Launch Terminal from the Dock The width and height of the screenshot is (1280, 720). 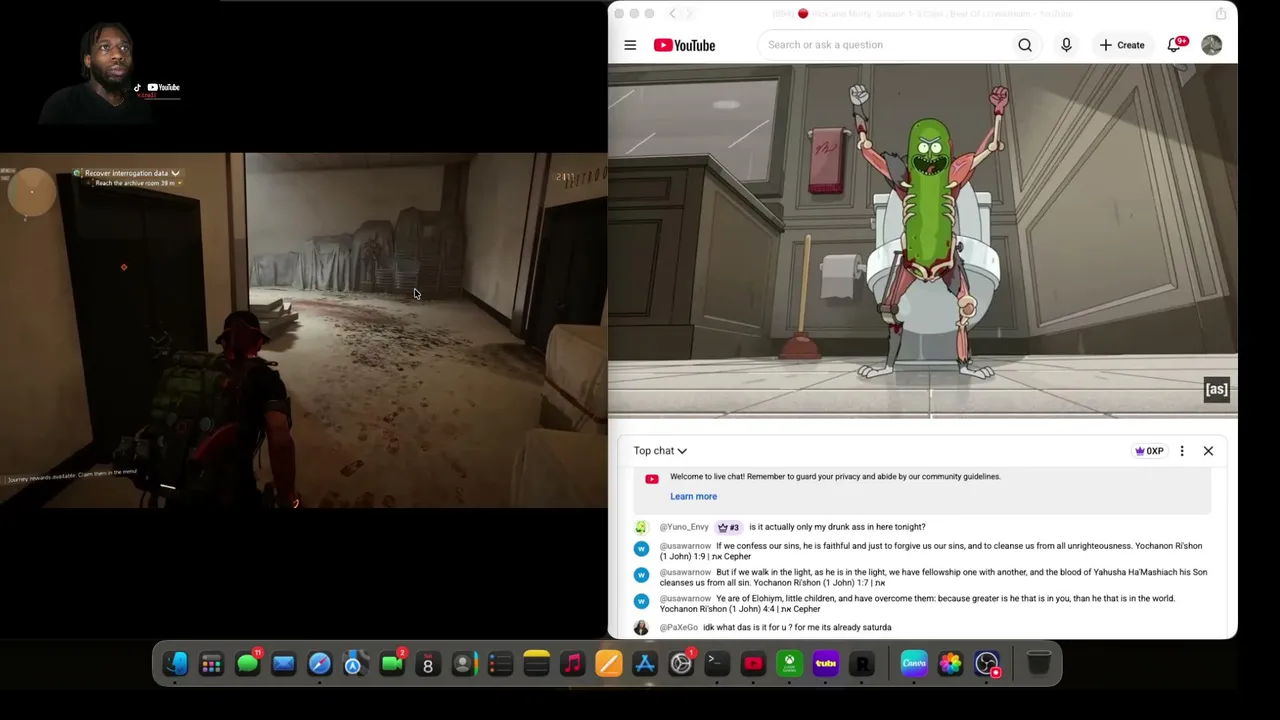pos(717,664)
